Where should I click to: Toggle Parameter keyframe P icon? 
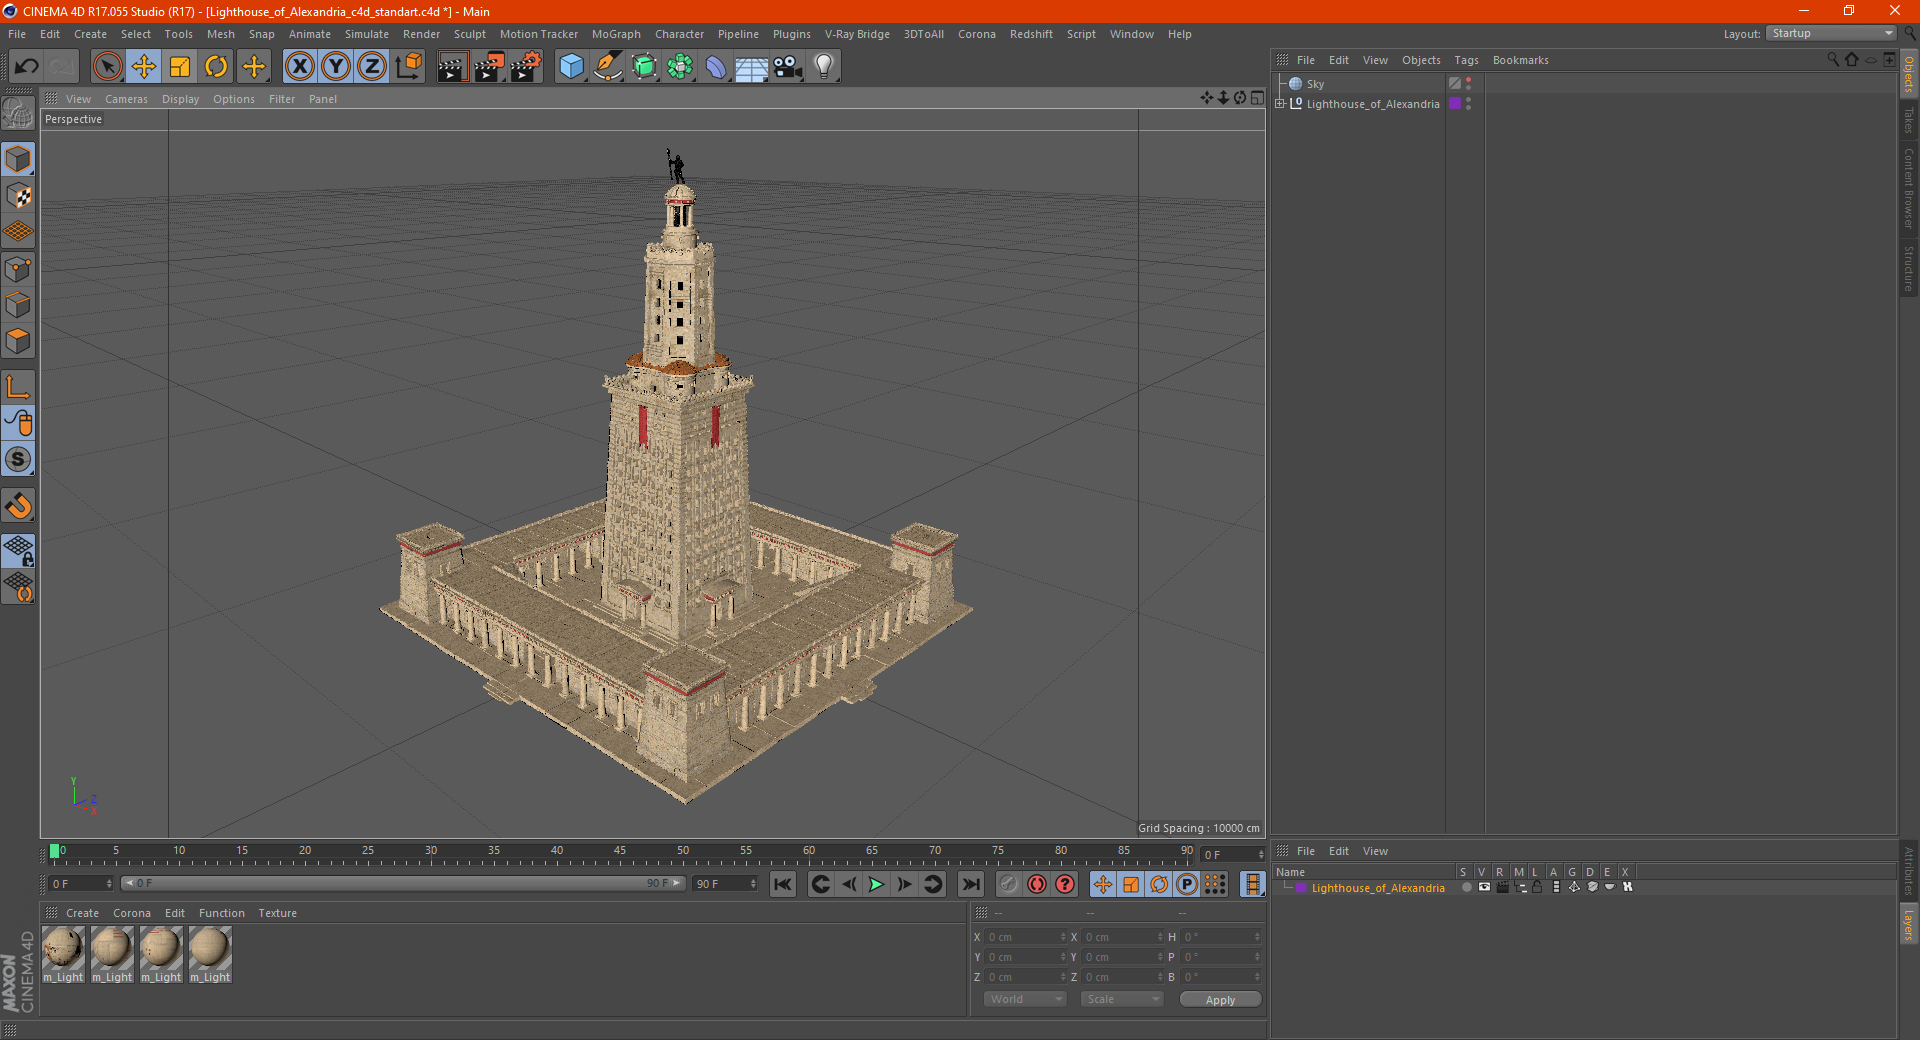(x=1187, y=884)
